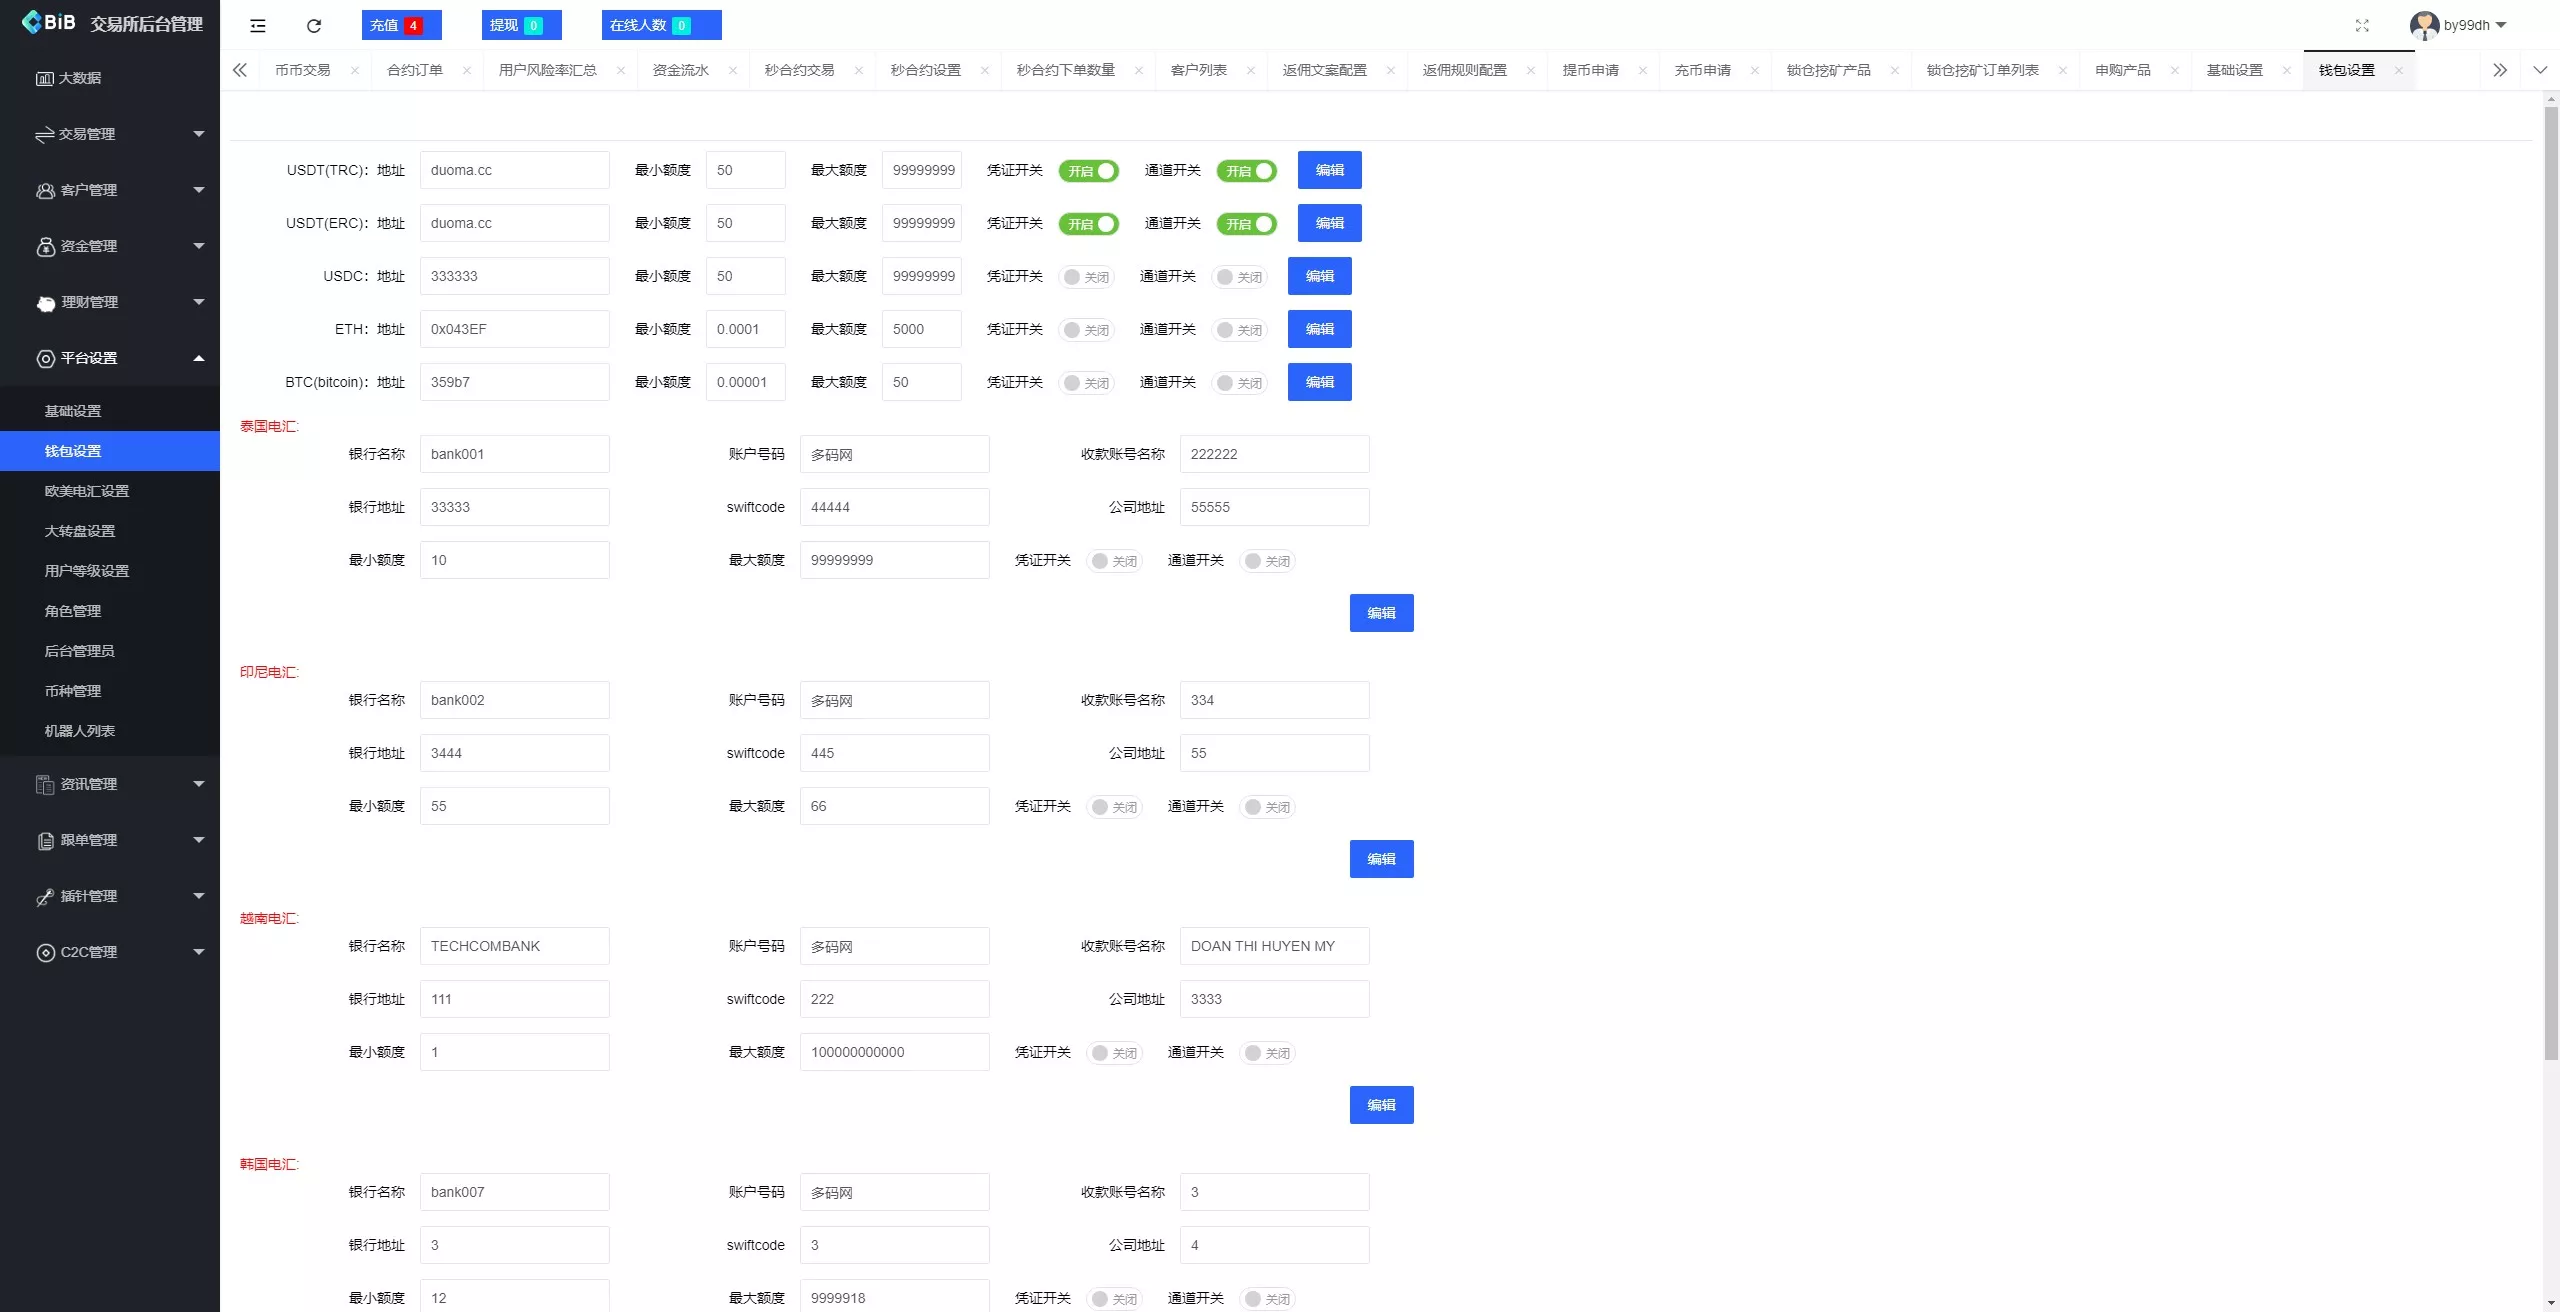Viewport: 2560px width, 1312px height.
Task: Toggle USDC 通道开关 switch on
Action: coord(1239,277)
